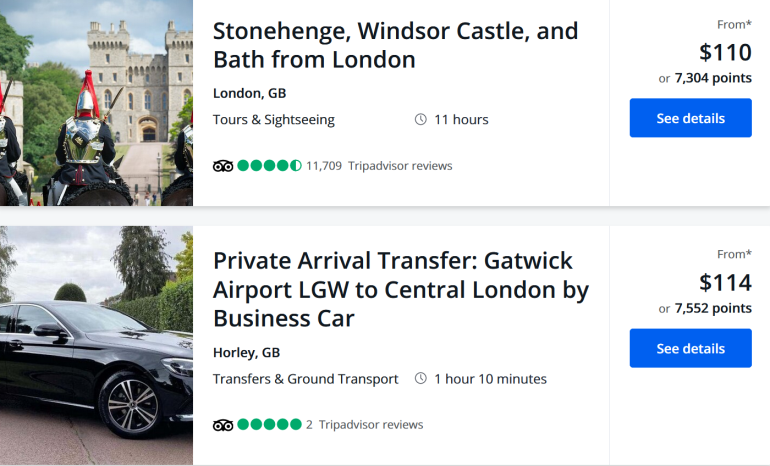Select the black business car thumbnail image
The image size is (770, 466).
pyautogui.click(x=96, y=345)
